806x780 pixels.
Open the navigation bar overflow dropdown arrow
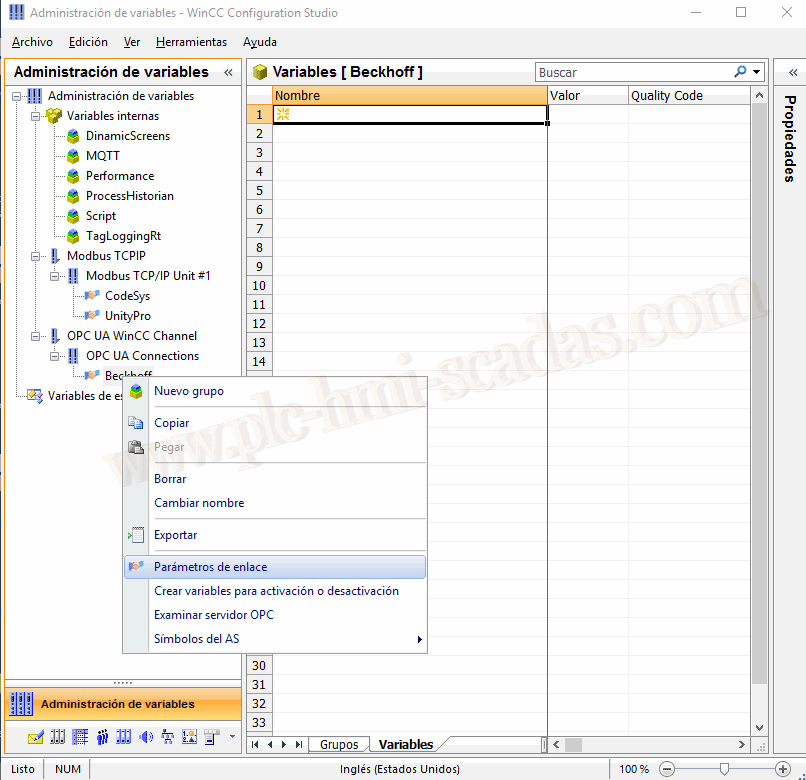[x=232, y=738]
